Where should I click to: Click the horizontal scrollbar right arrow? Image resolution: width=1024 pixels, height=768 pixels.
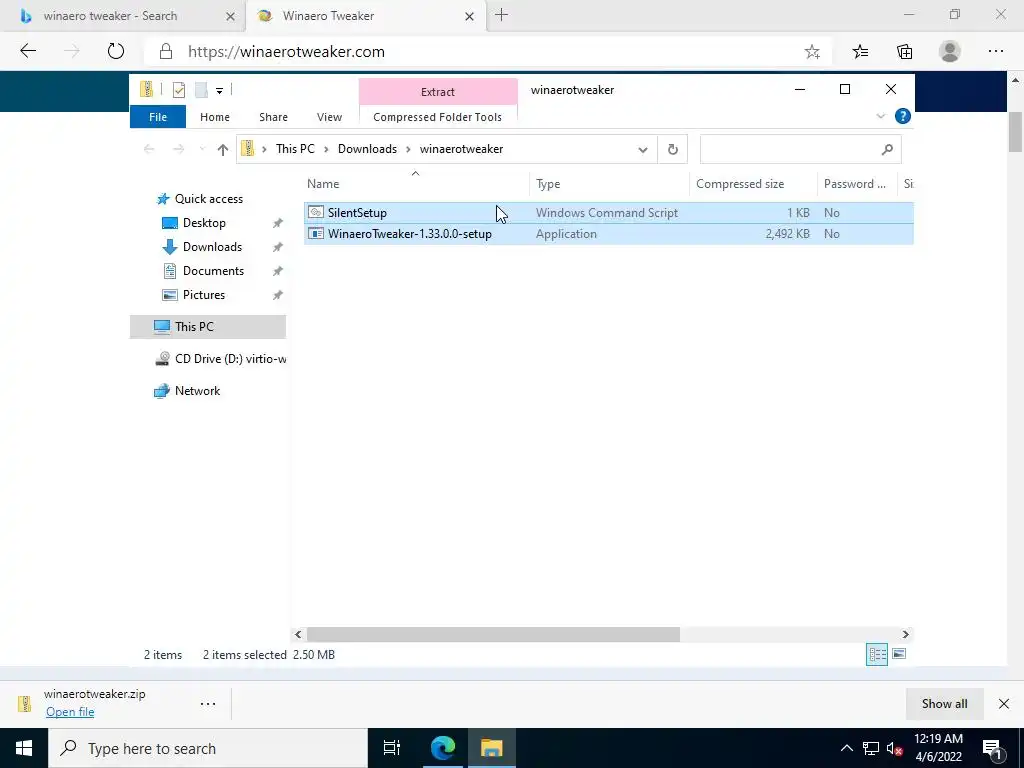tap(905, 634)
